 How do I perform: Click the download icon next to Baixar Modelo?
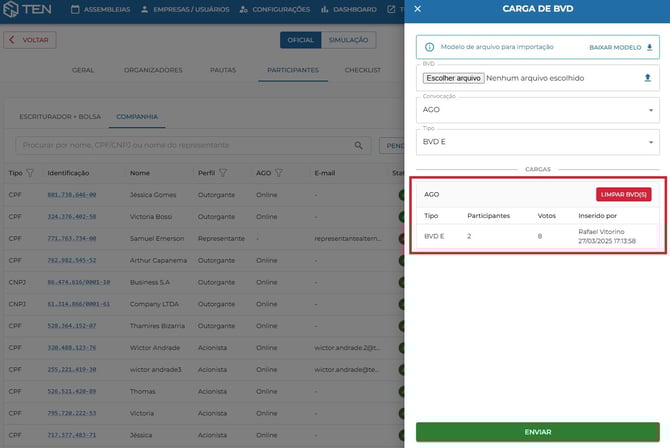pos(648,47)
